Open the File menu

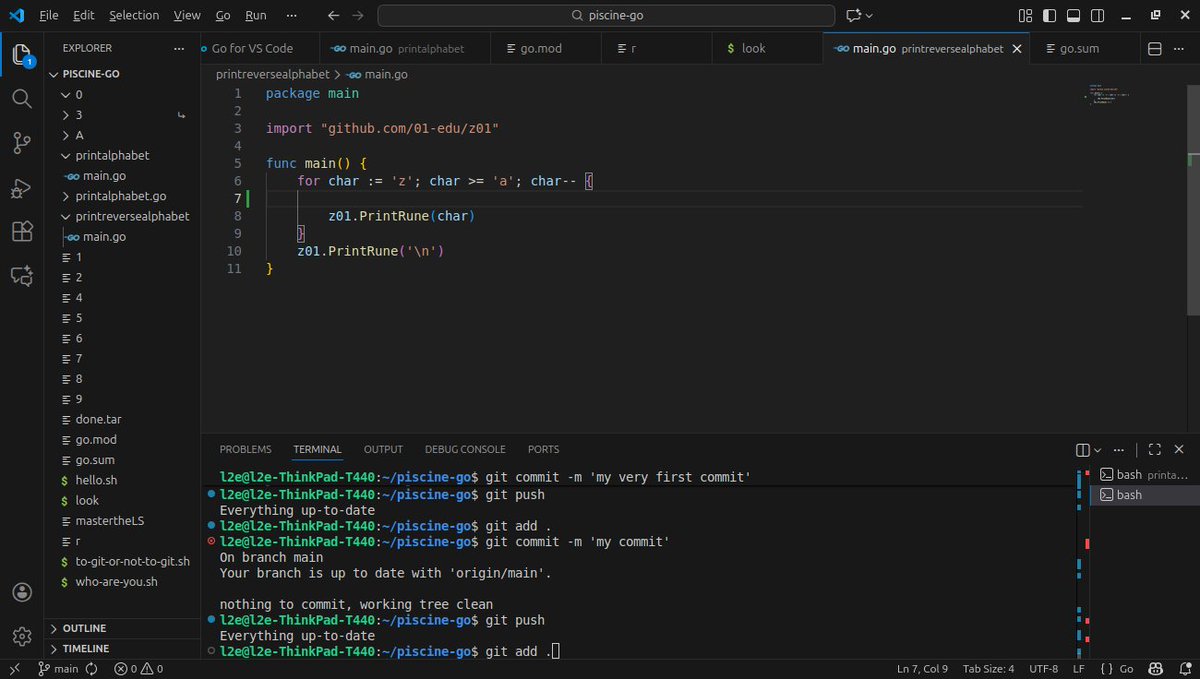49,15
